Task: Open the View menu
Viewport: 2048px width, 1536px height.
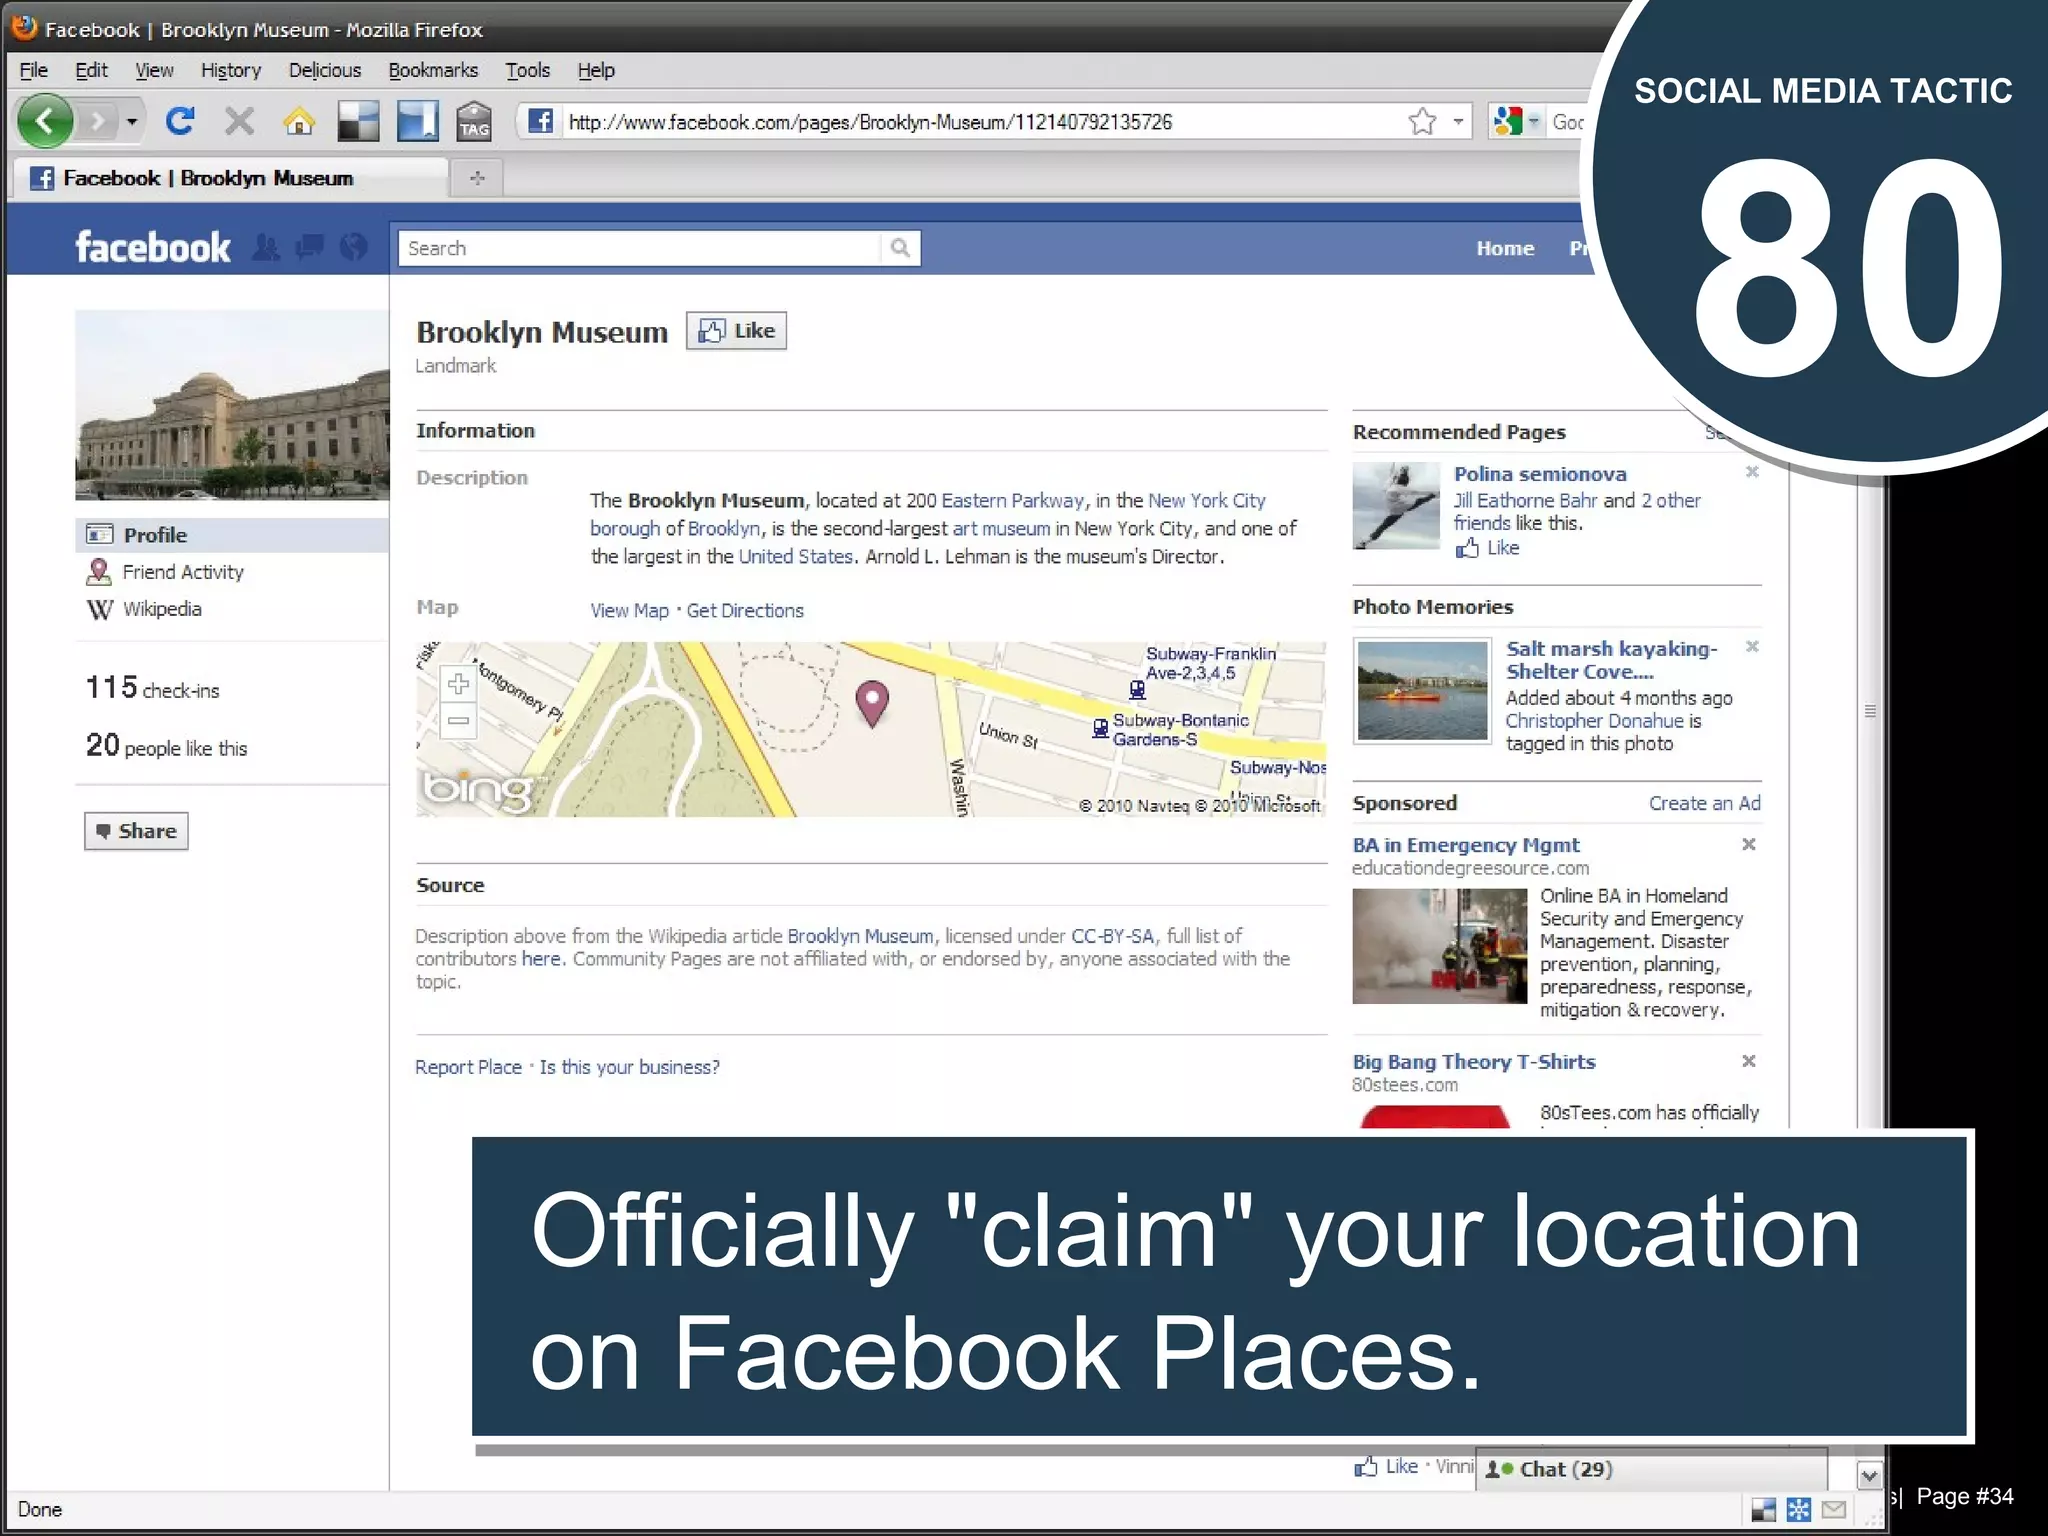Action: pos(154,70)
